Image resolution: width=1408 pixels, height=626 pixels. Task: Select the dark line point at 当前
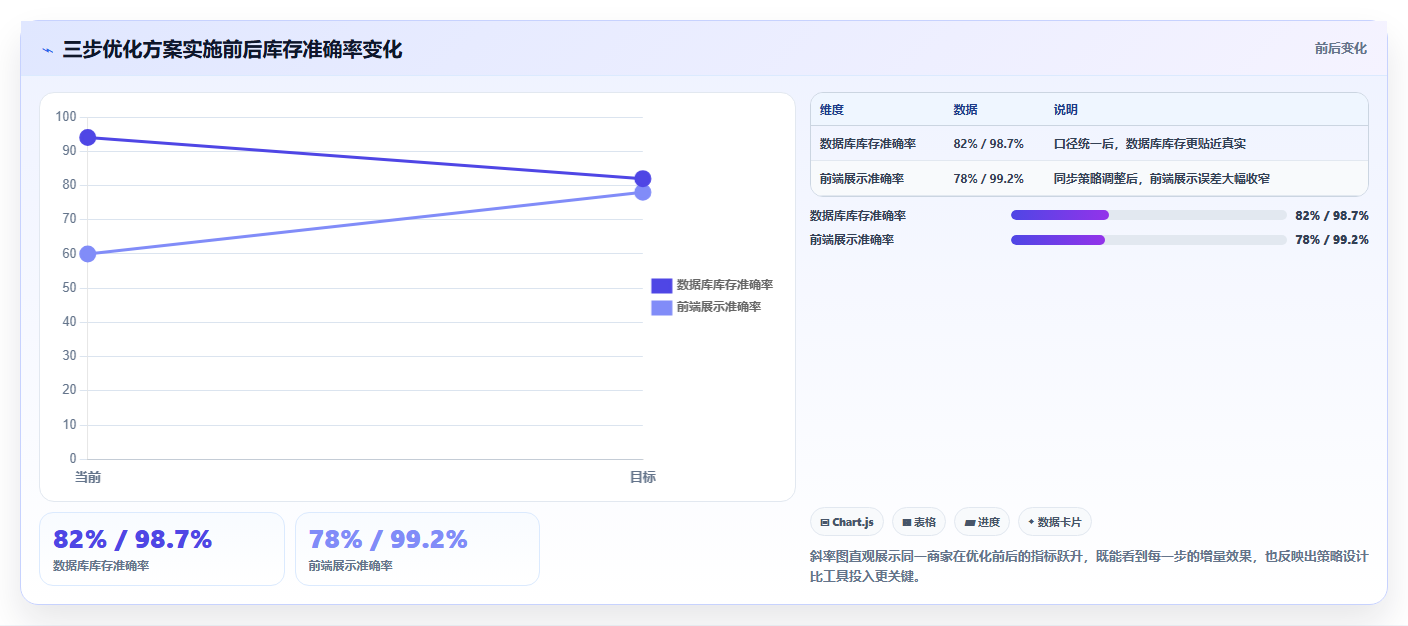88,137
